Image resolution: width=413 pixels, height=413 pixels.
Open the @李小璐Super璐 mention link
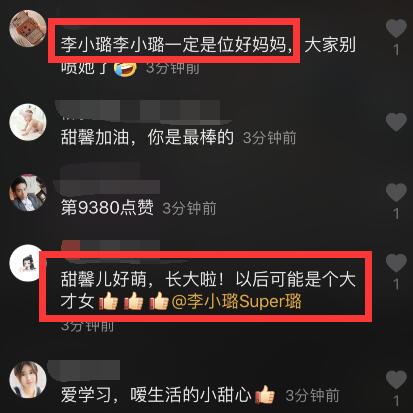[236, 301]
